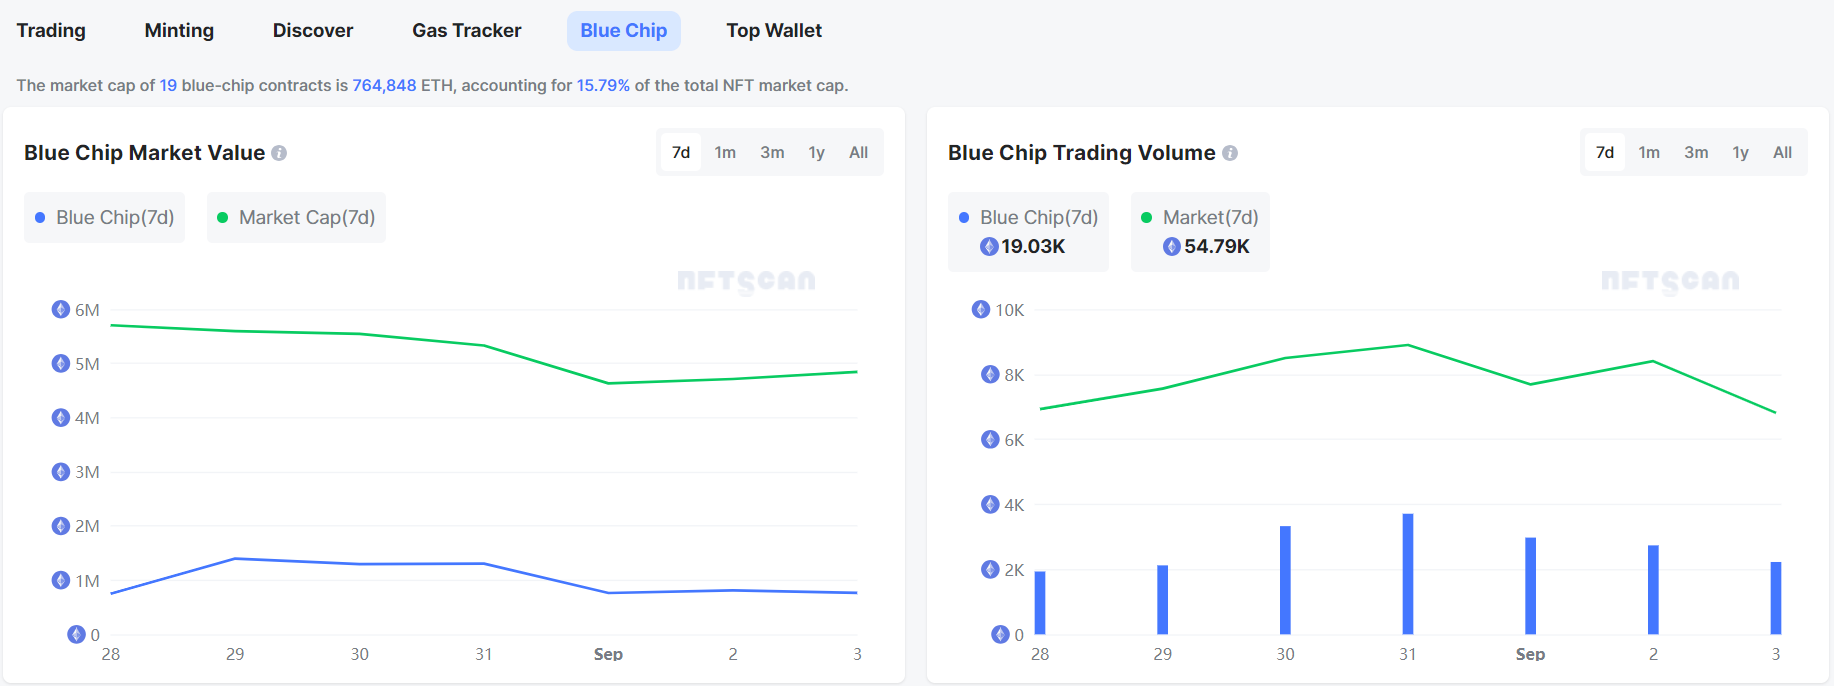
Task: Click the blue dot of Blue Chip(7d) market value legend
Action: pos(40,218)
